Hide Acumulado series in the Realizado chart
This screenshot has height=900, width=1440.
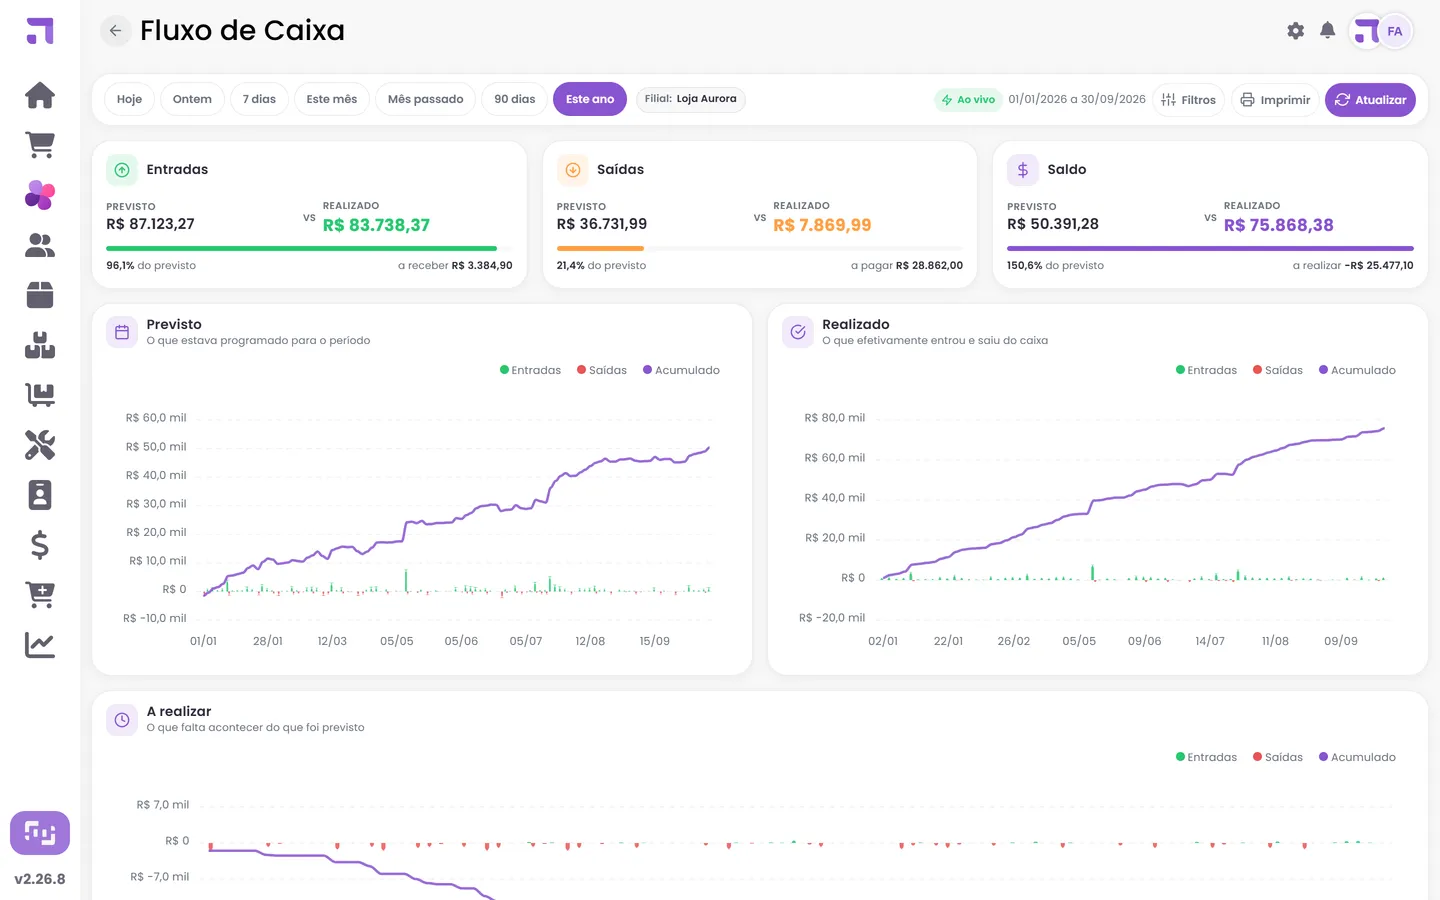click(x=1357, y=370)
